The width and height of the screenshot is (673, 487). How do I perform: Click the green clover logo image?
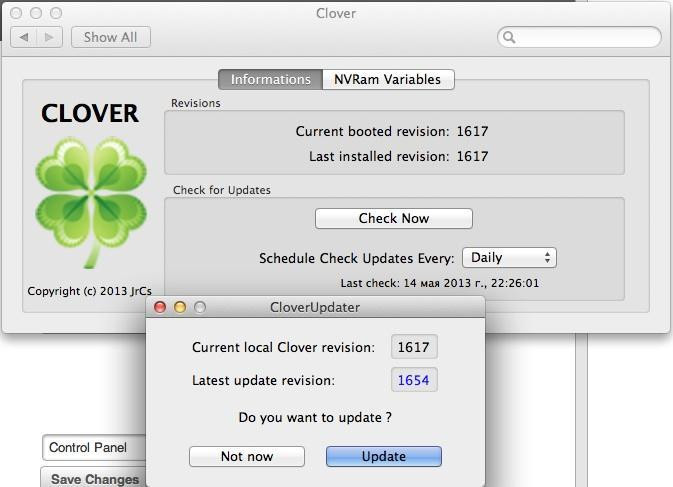(x=91, y=201)
